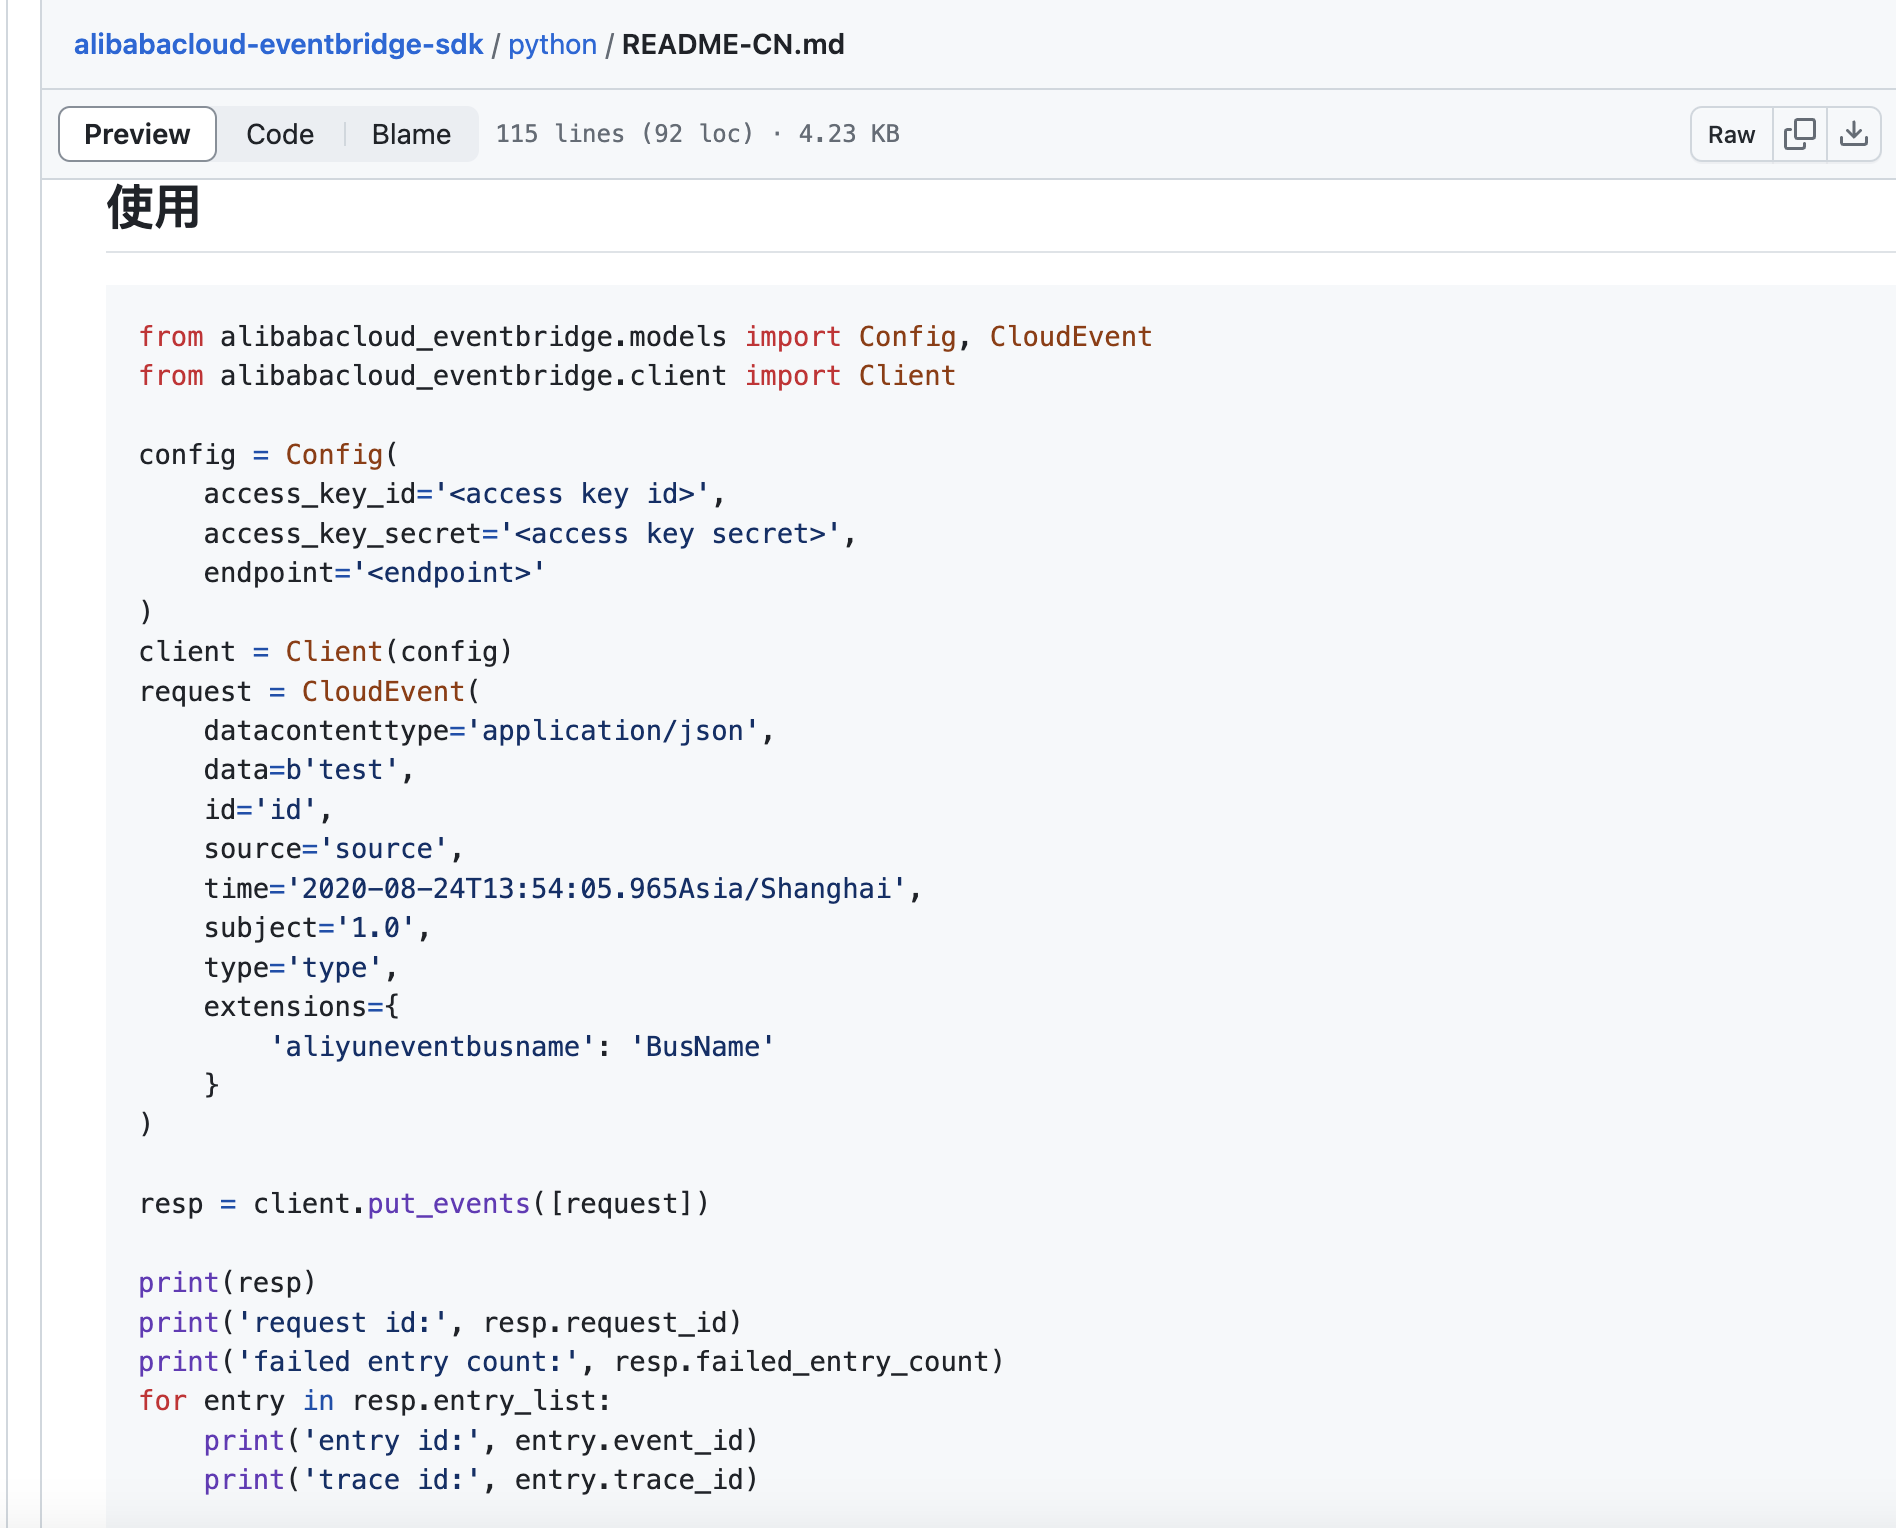Viewport: 1896px width, 1528px height.
Task: Click the "endpoint='<endpoint>'" line
Action: click(x=374, y=573)
